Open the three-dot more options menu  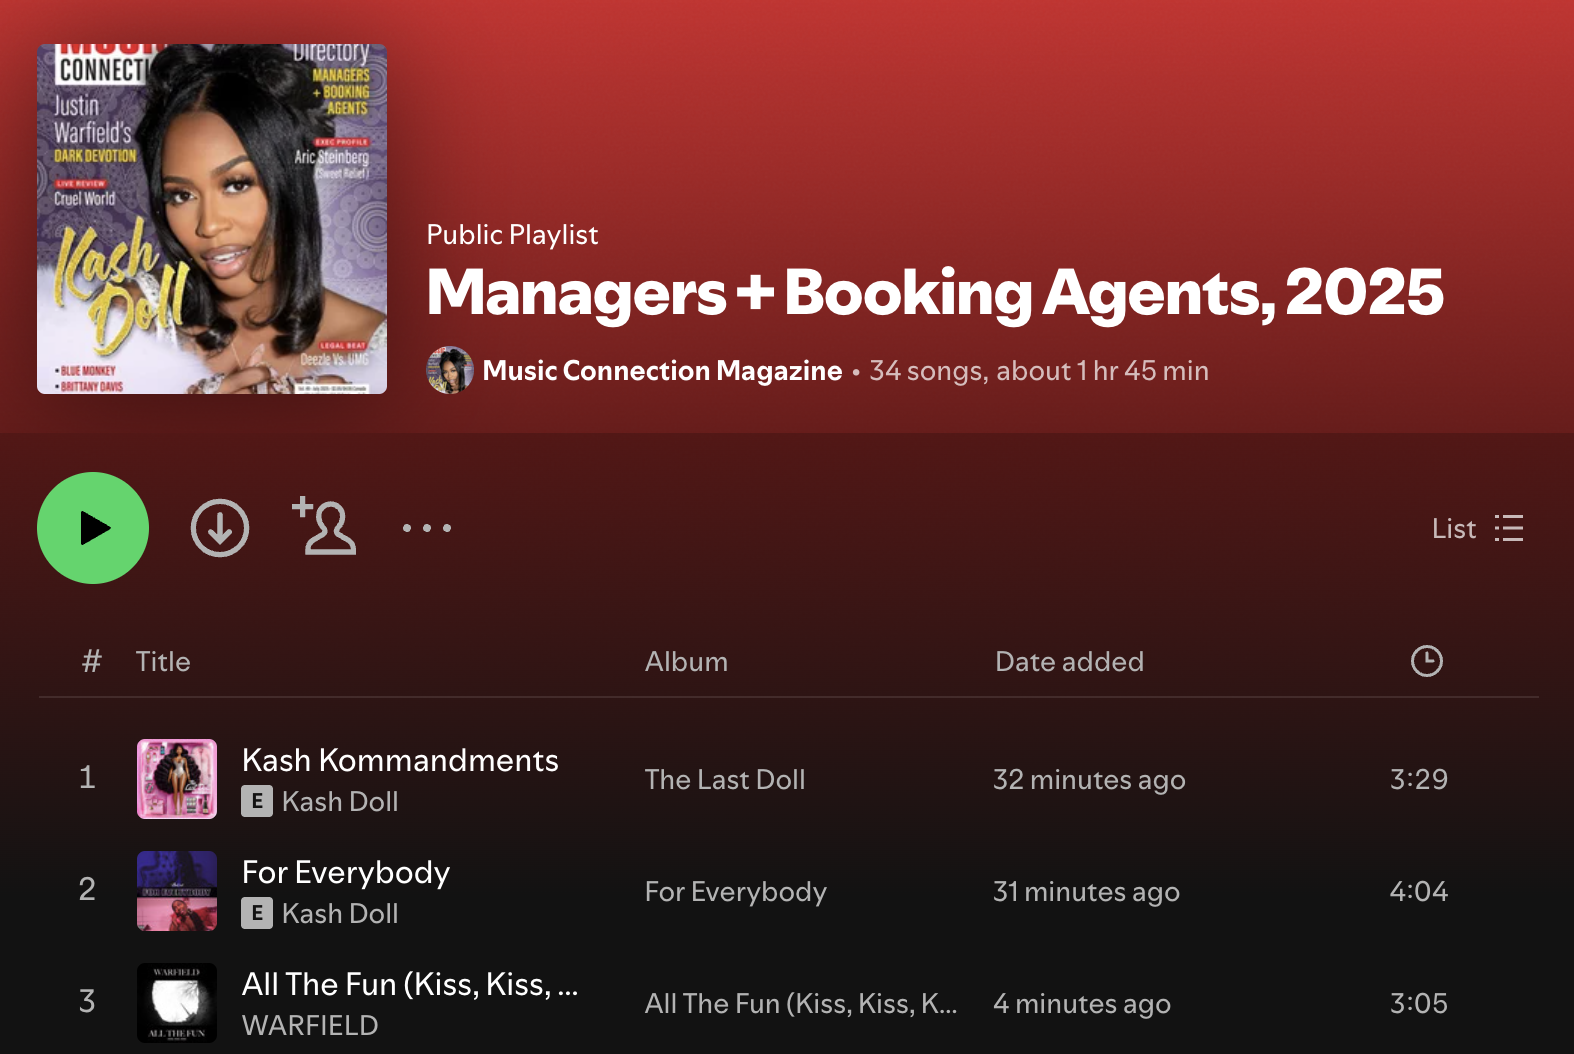click(x=427, y=528)
